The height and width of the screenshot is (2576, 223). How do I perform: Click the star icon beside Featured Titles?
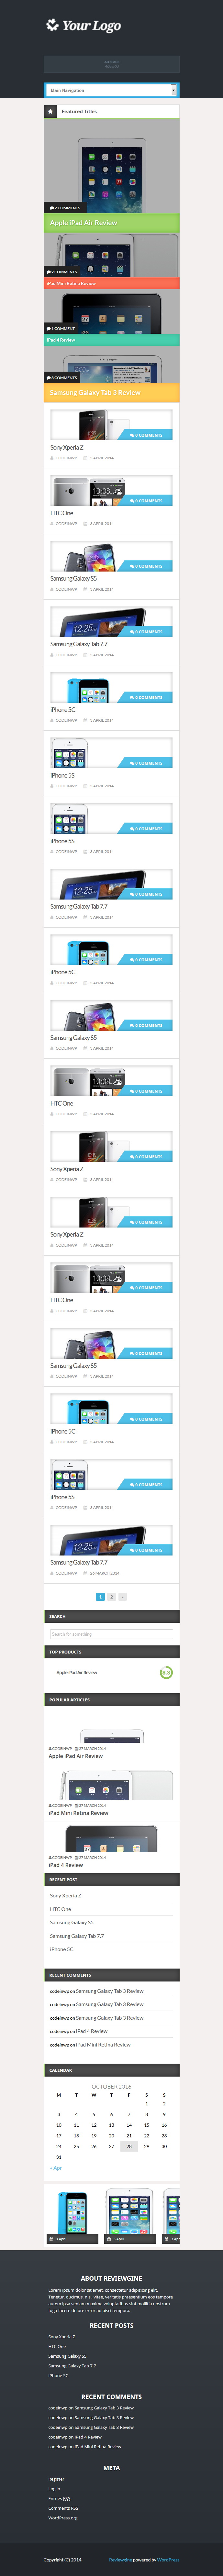pyautogui.click(x=50, y=111)
